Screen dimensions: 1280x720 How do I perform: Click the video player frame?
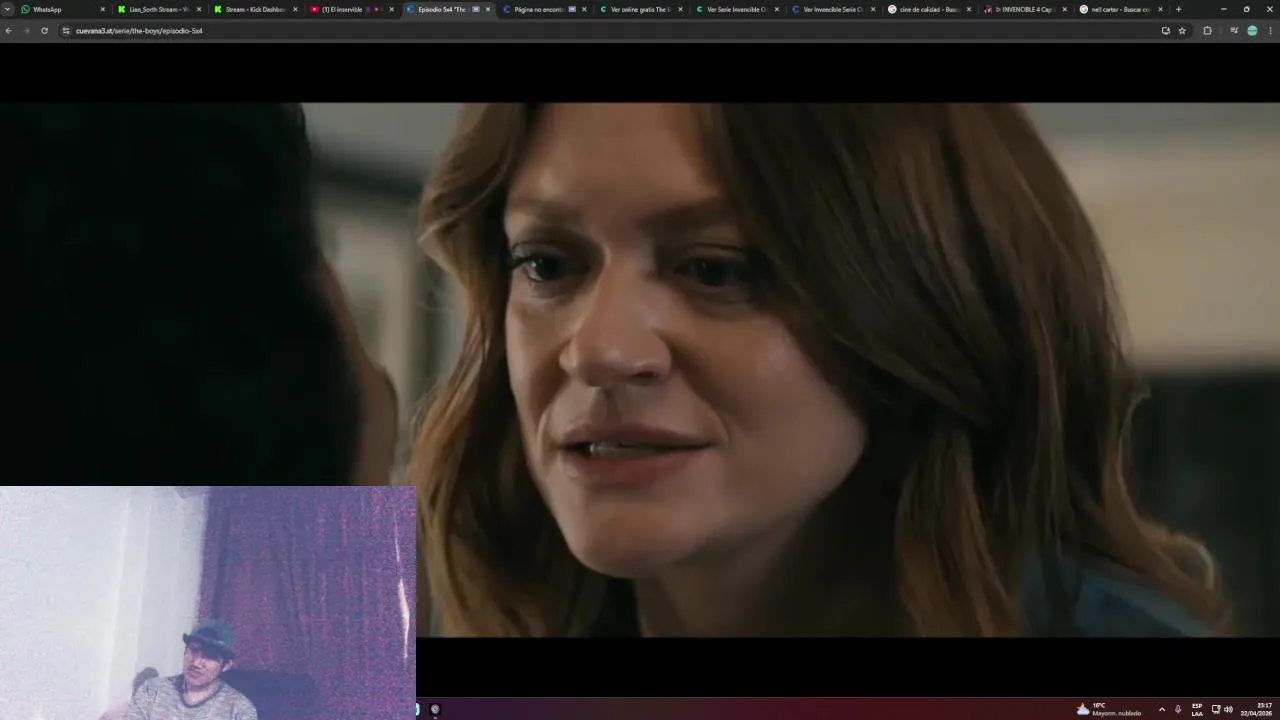click(640, 370)
